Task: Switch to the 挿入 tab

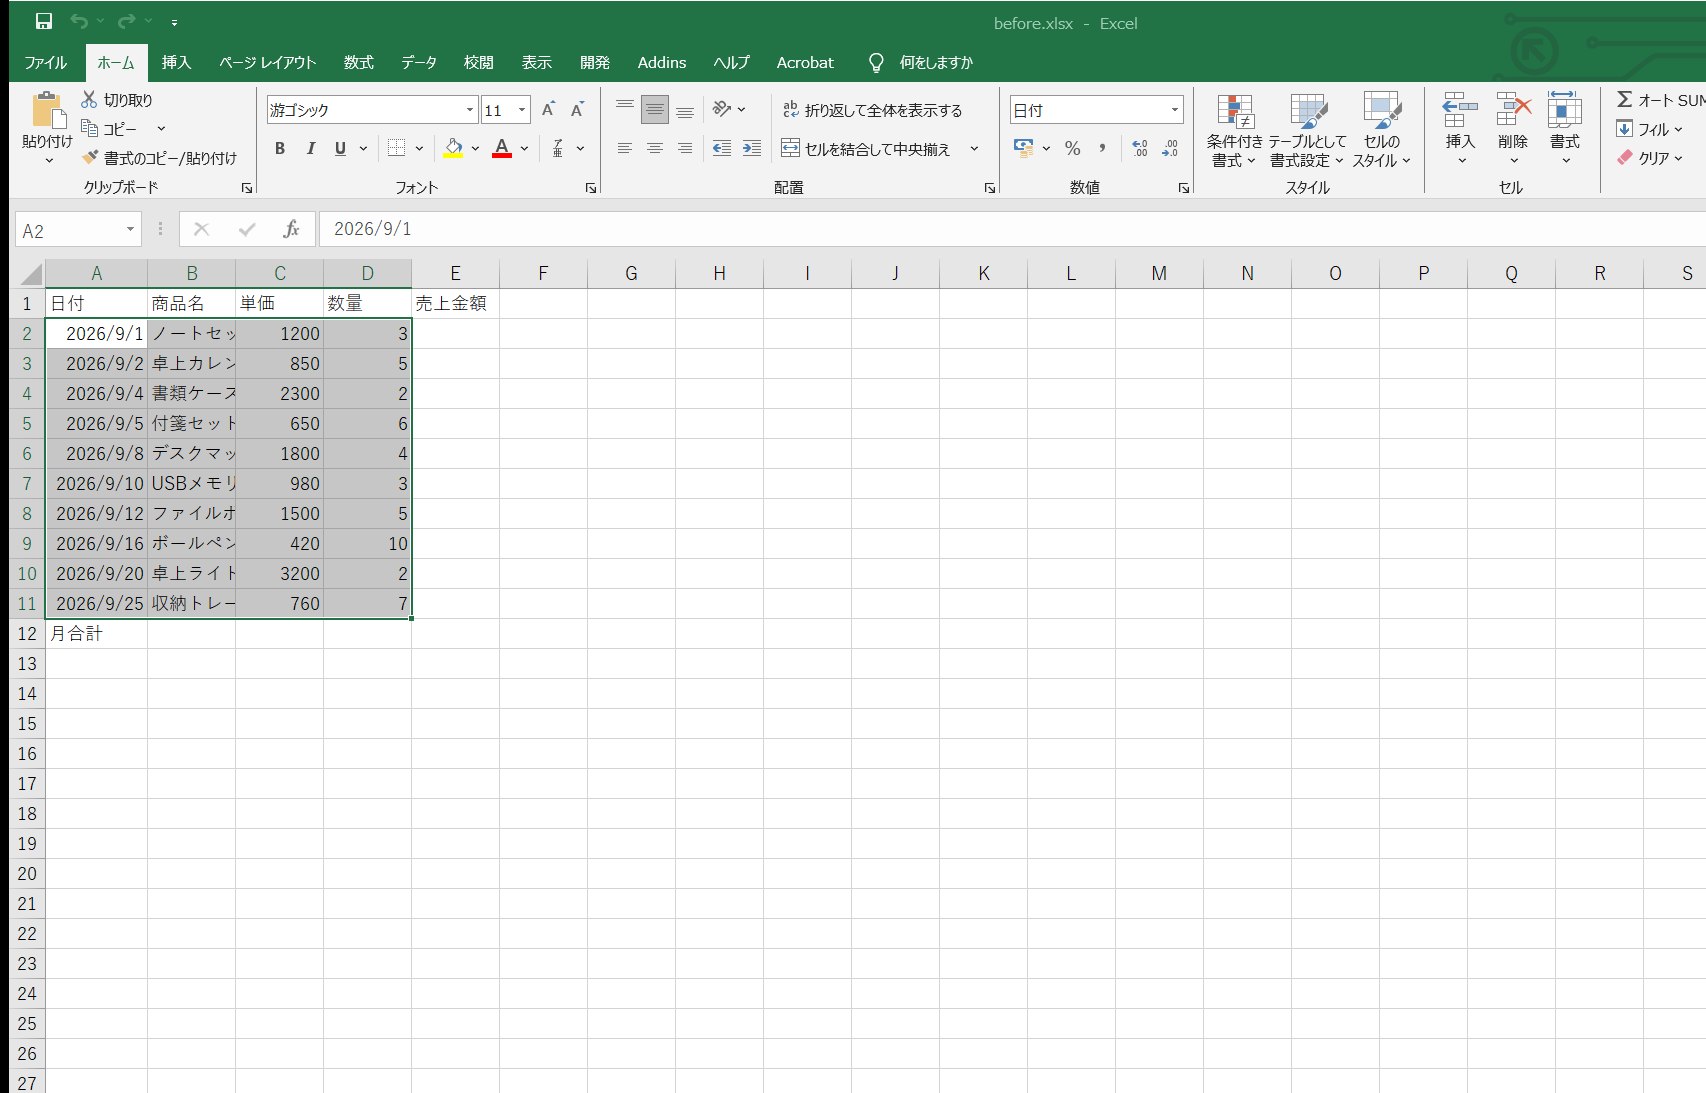Action: (x=176, y=62)
